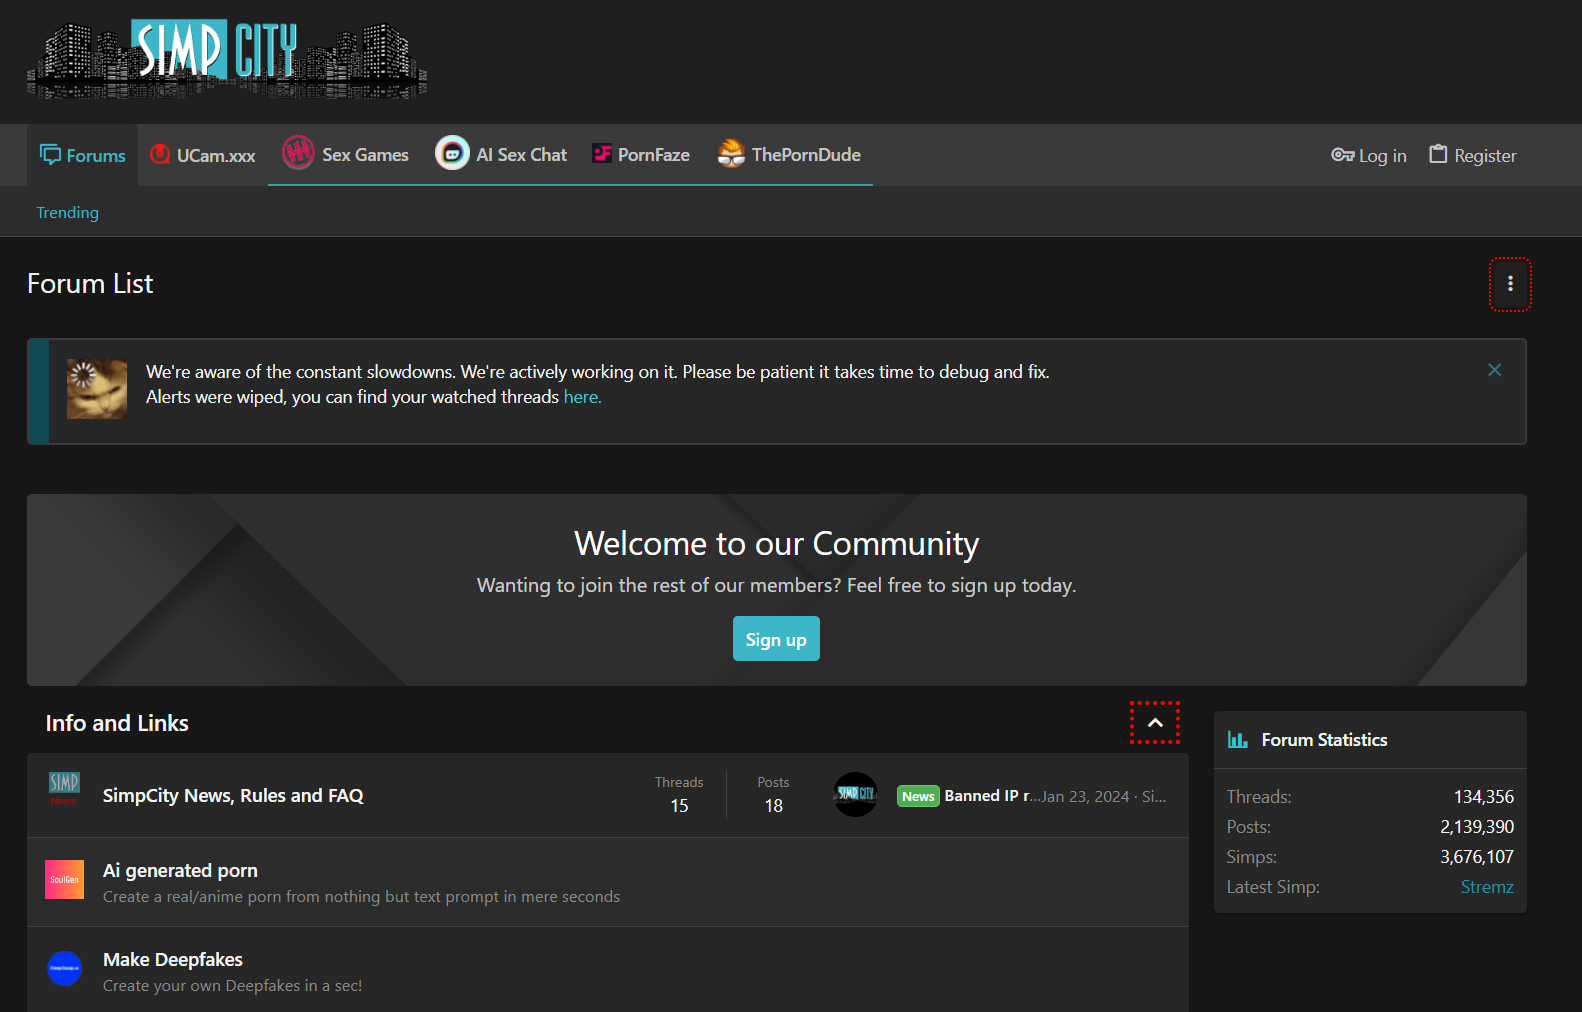
Task: Click the Forum Statistics heading
Action: coord(1324,740)
